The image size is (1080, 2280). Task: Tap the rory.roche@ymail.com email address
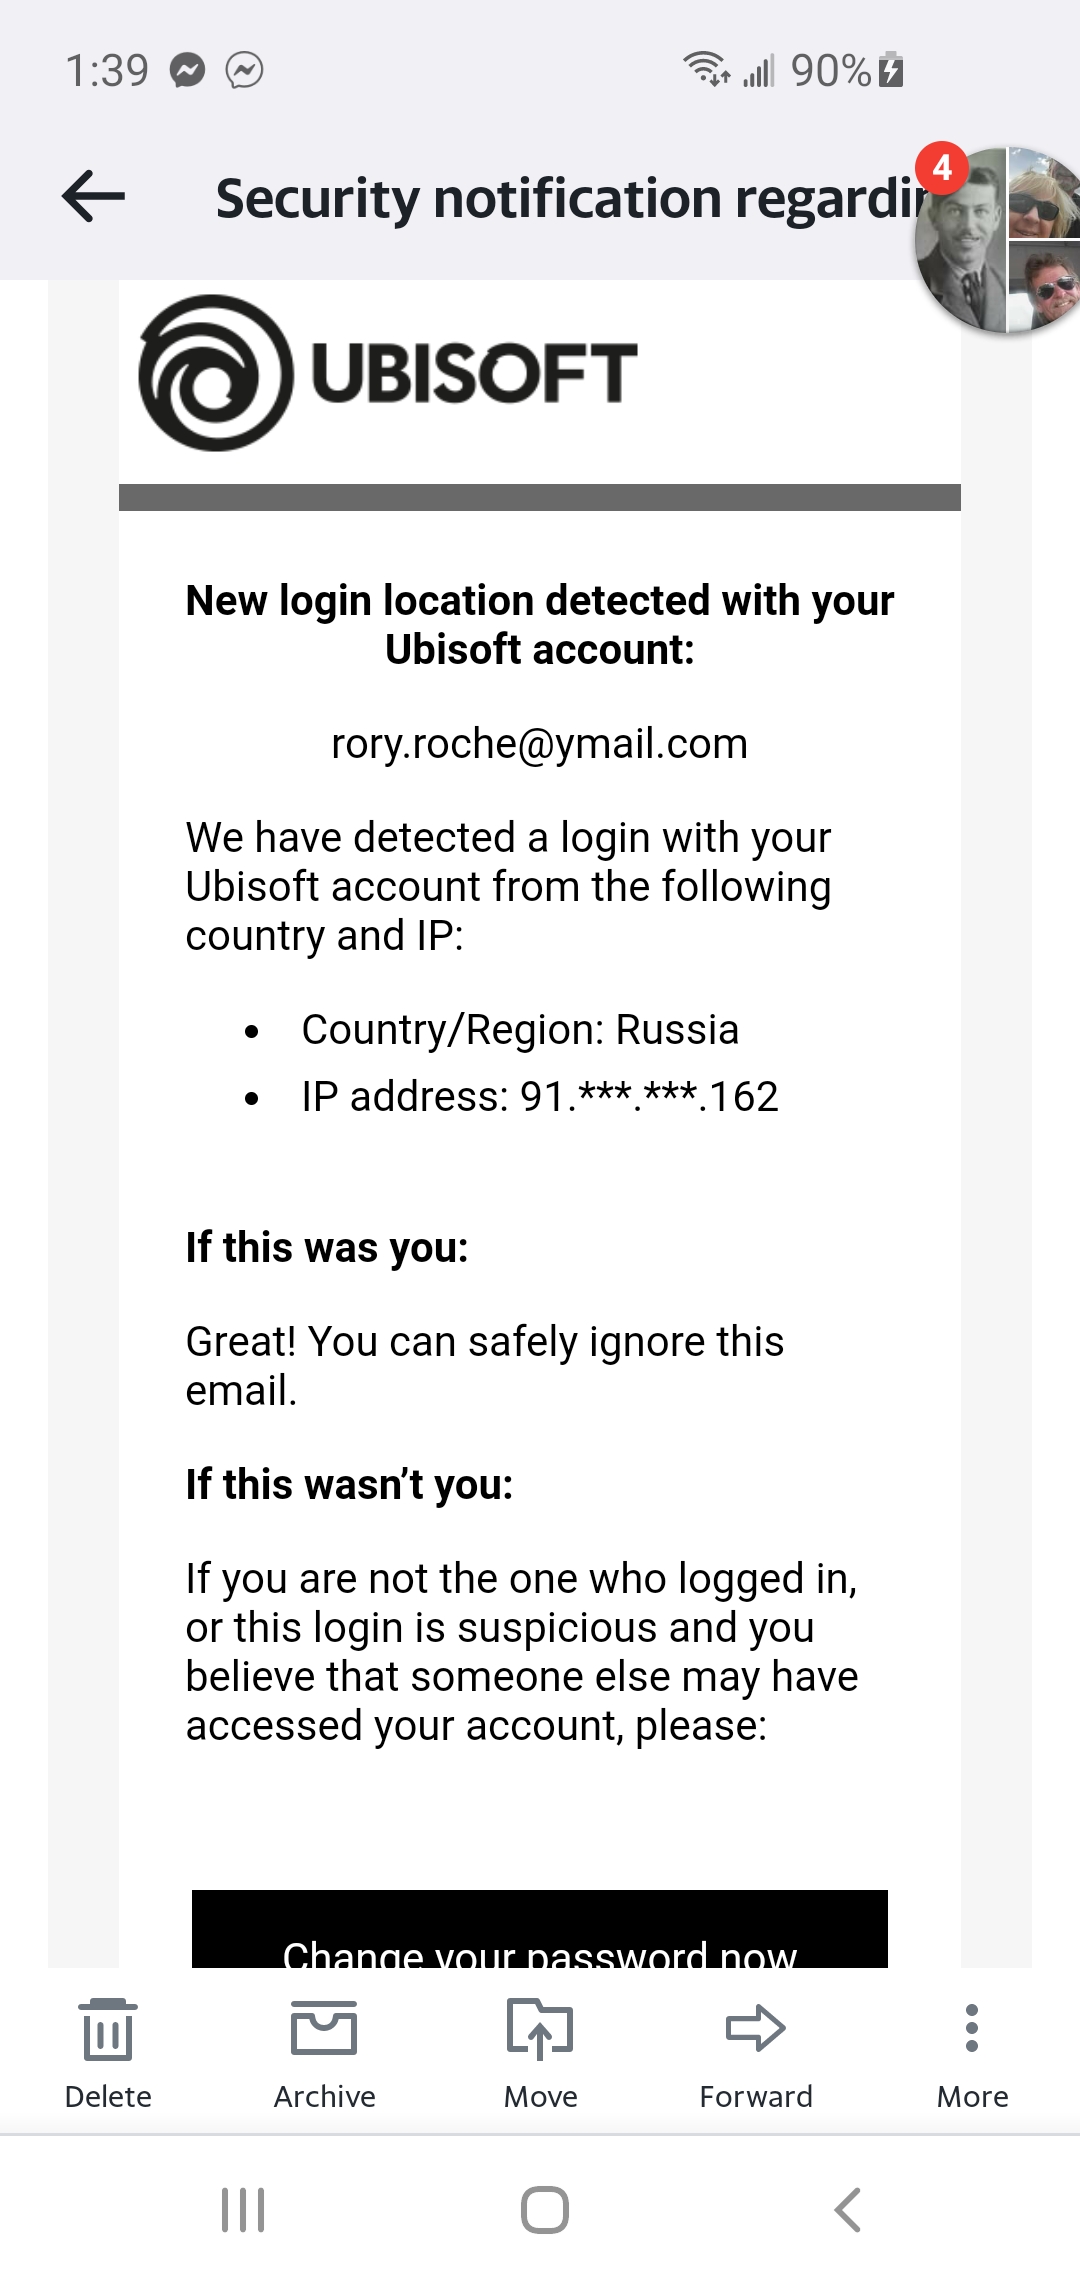coord(540,744)
